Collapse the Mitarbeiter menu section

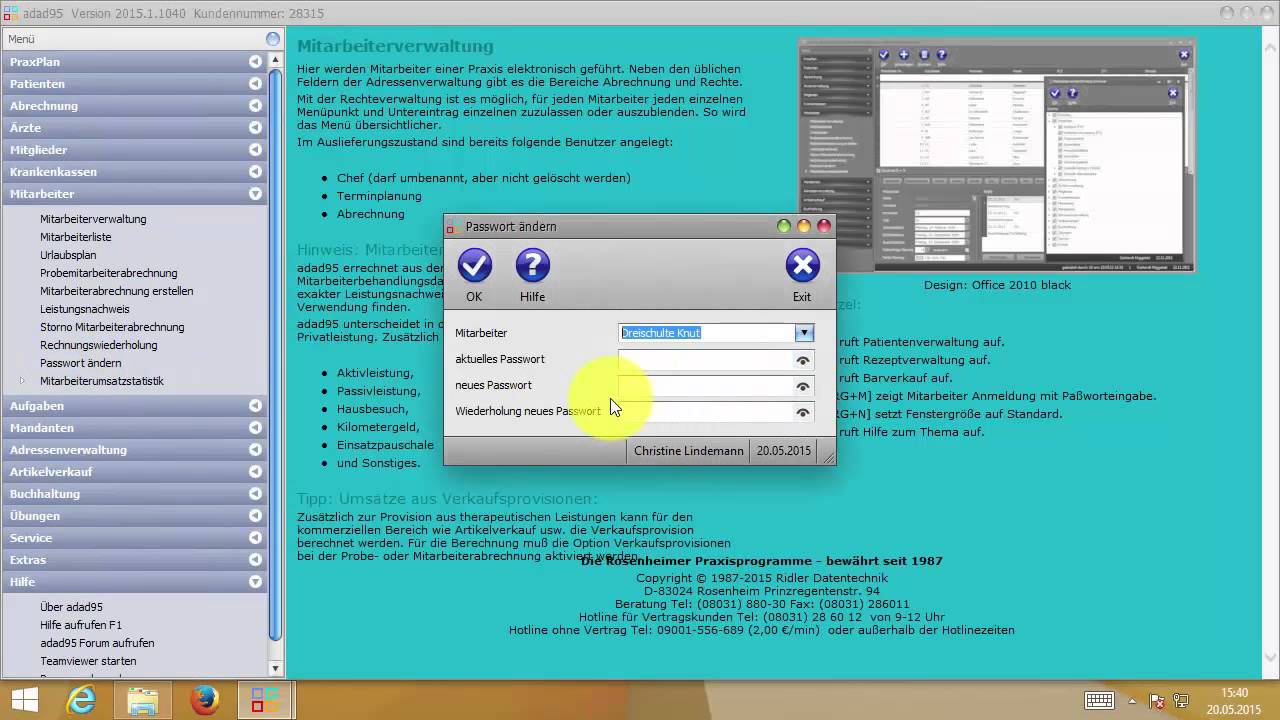tap(255, 194)
